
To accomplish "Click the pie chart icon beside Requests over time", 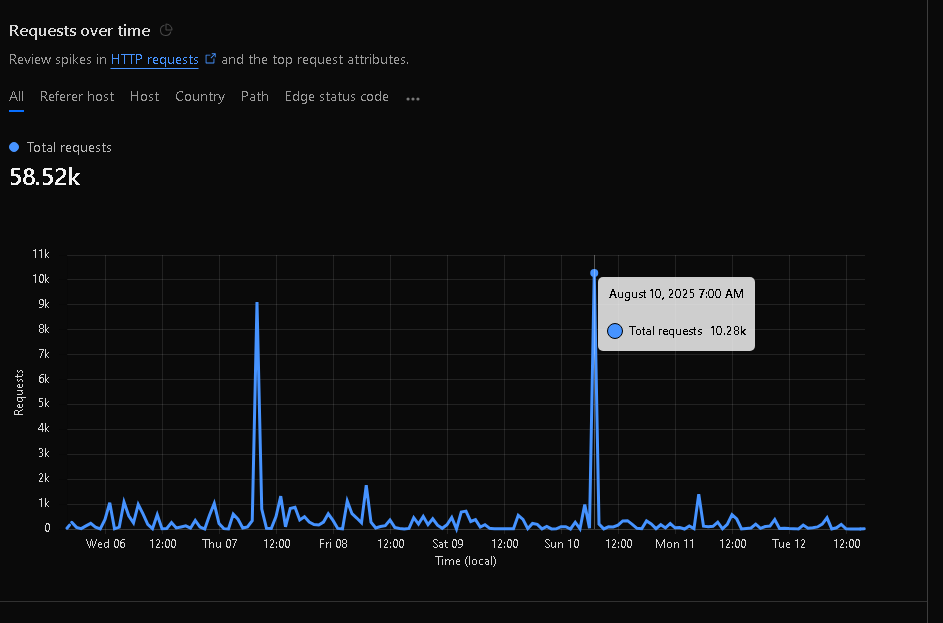I will (x=166, y=30).
